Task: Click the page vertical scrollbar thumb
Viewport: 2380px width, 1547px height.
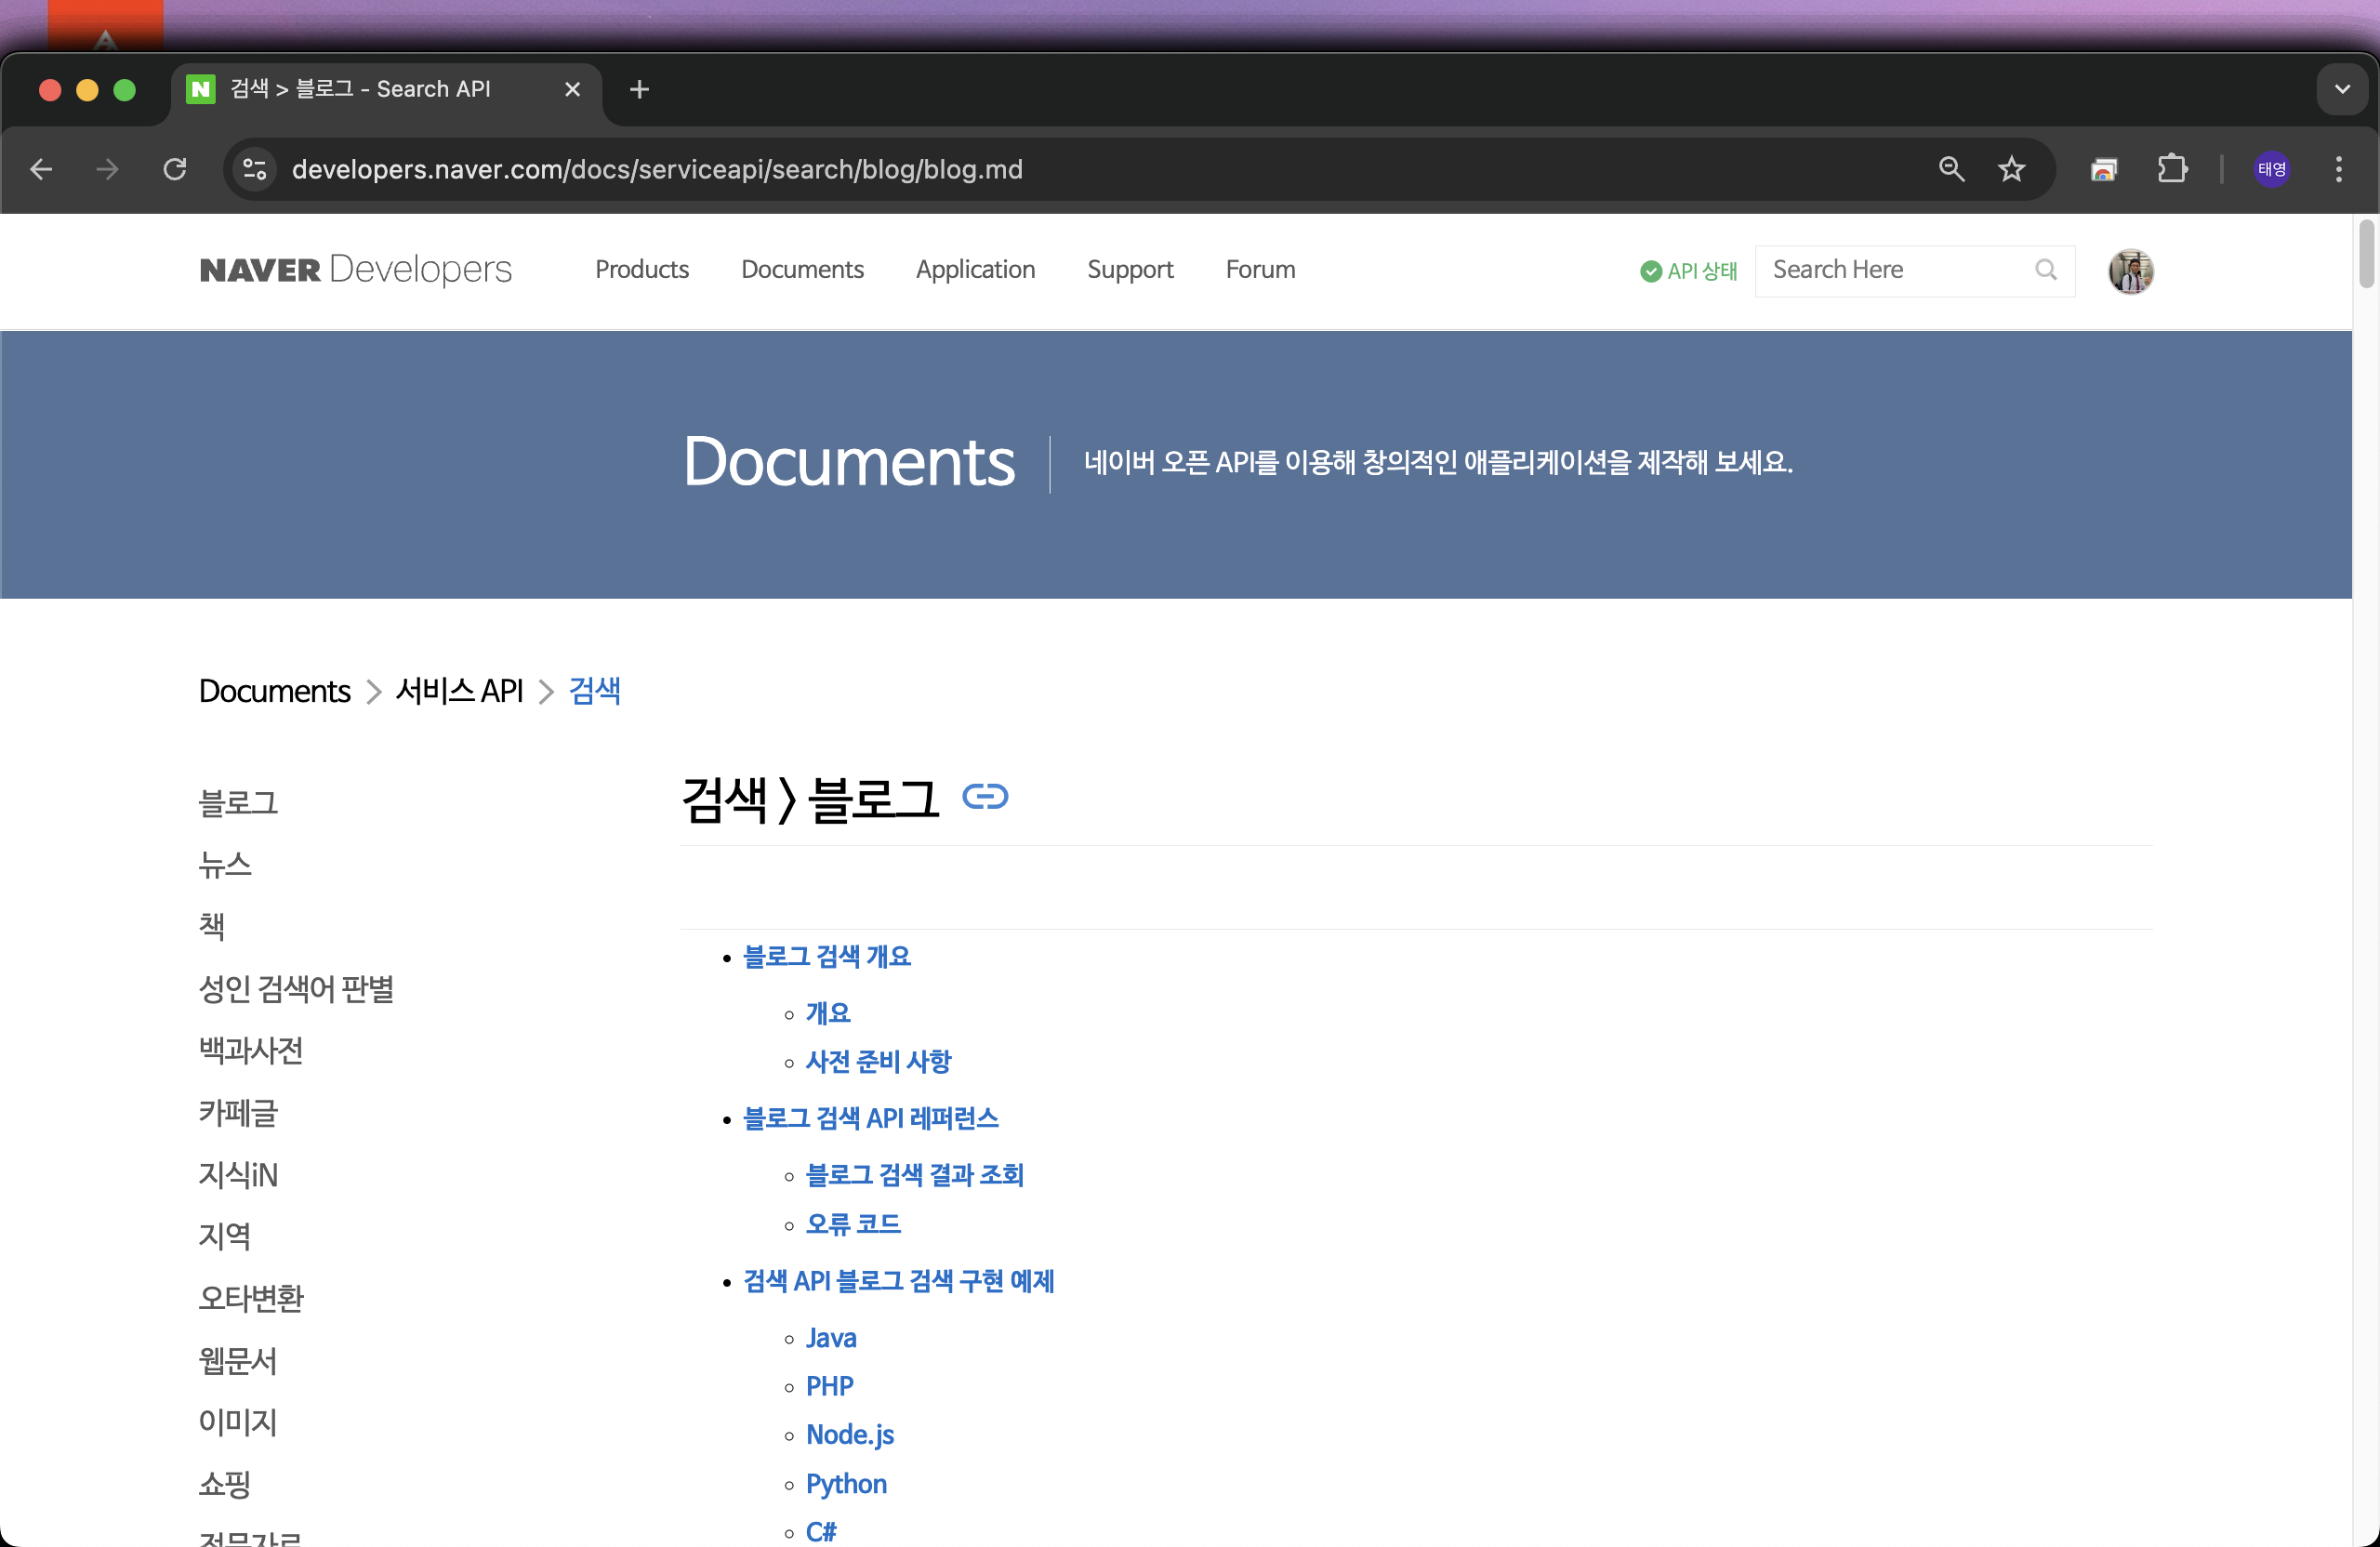Action: (2365, 254)
